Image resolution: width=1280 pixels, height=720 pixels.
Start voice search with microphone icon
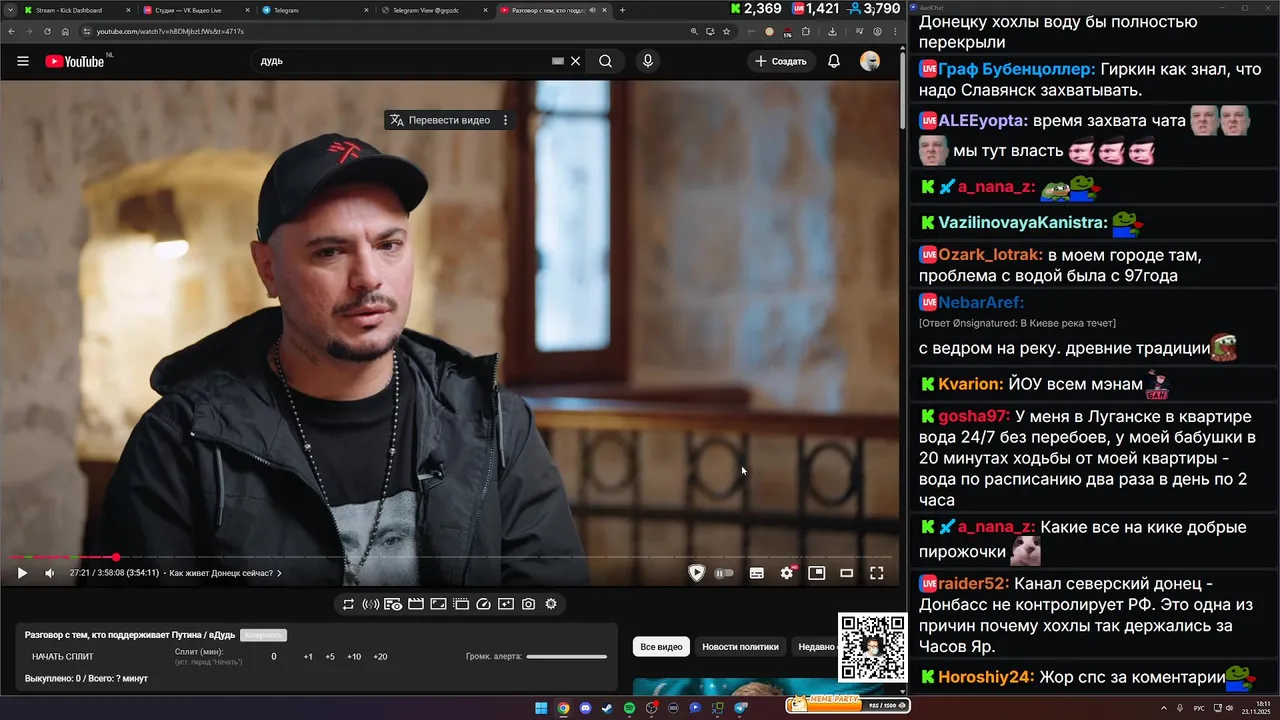648,61
